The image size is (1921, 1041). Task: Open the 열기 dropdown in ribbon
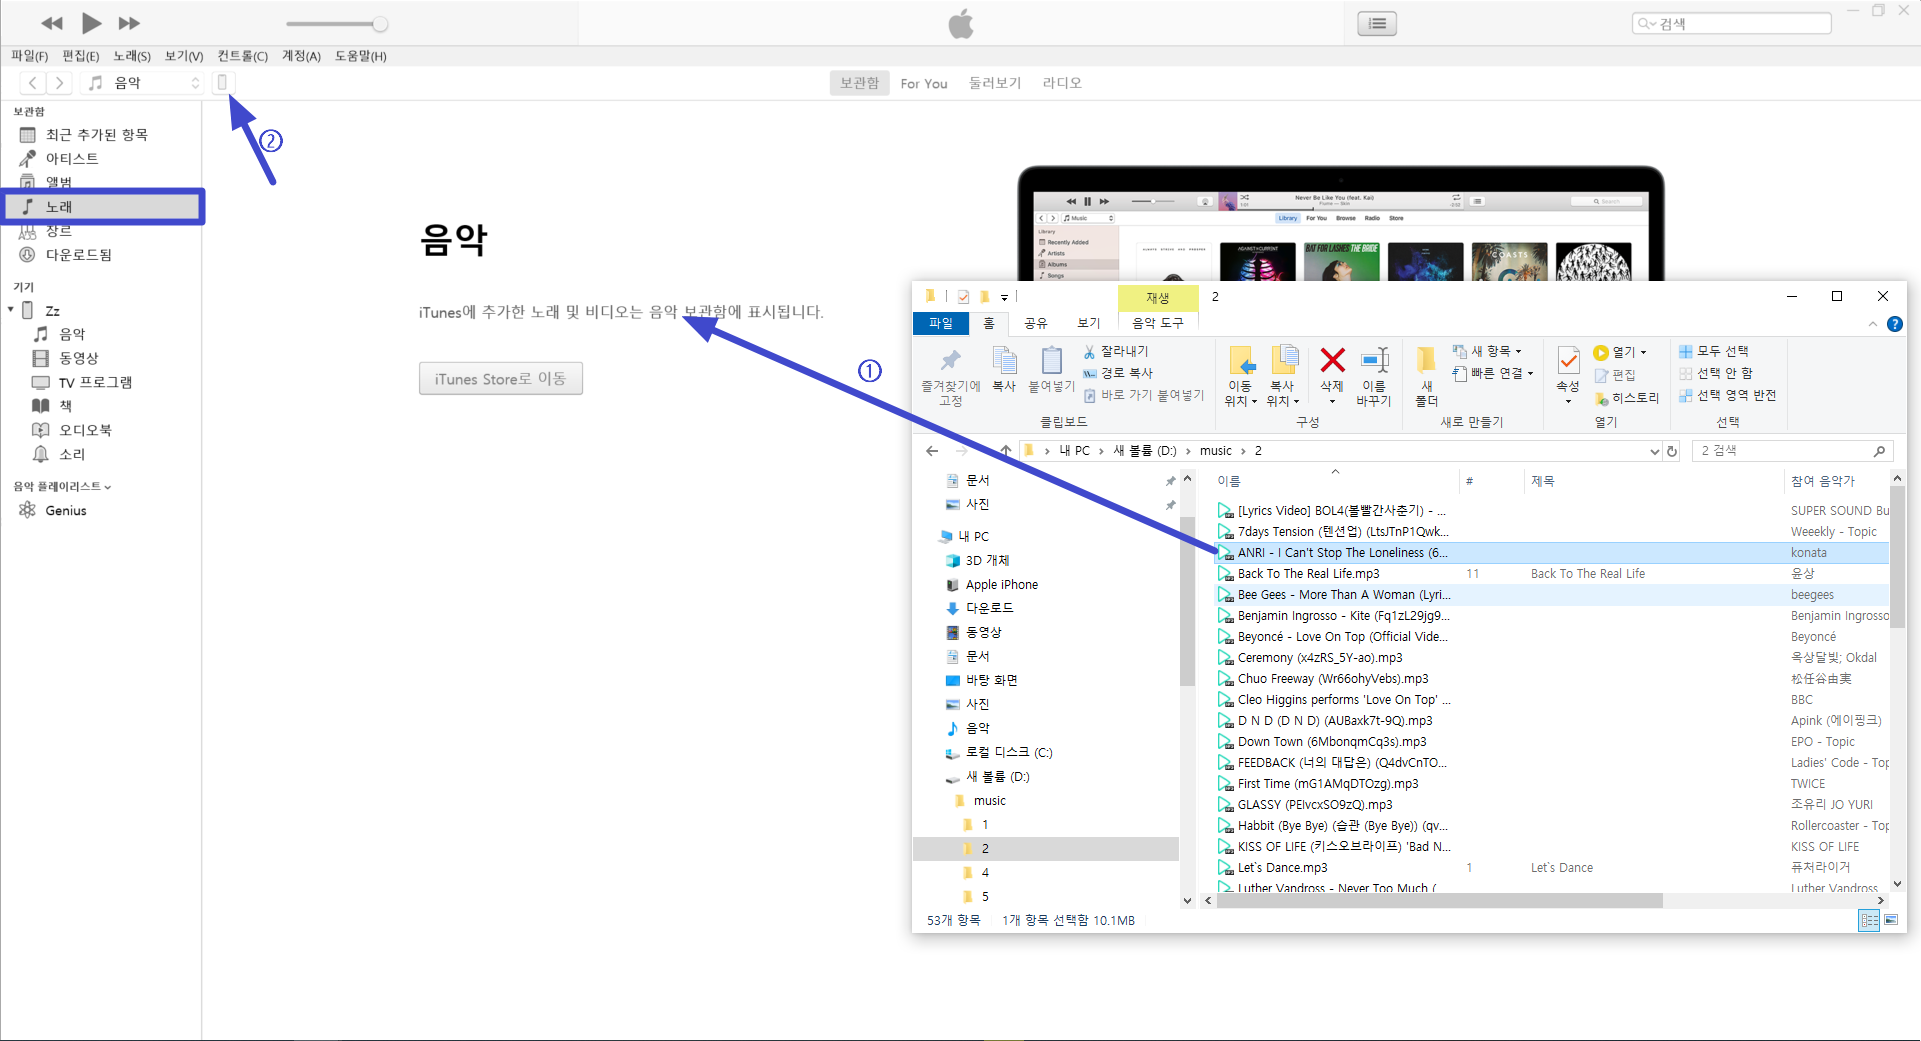[x=1620, y=352]
